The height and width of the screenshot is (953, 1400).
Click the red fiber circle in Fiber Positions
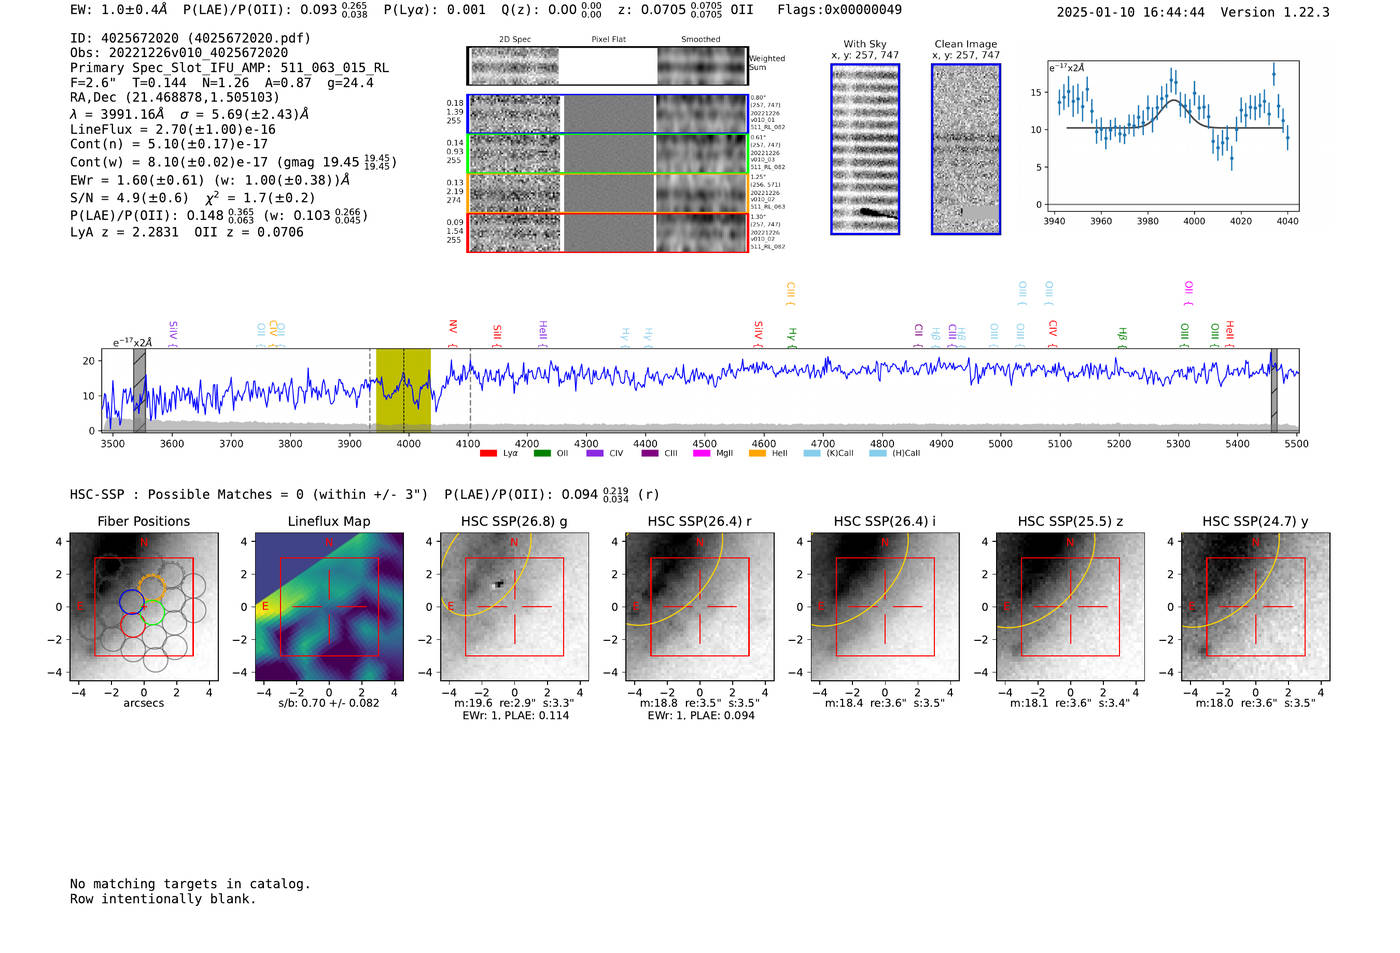click(x=133, y=624)
